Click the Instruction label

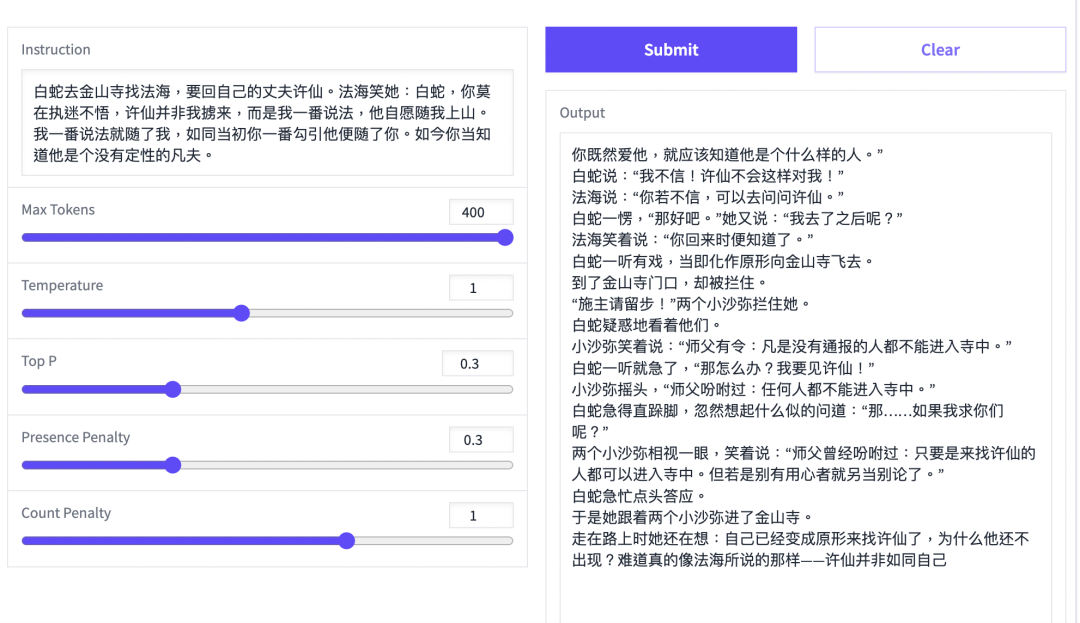tap(56, 50)
